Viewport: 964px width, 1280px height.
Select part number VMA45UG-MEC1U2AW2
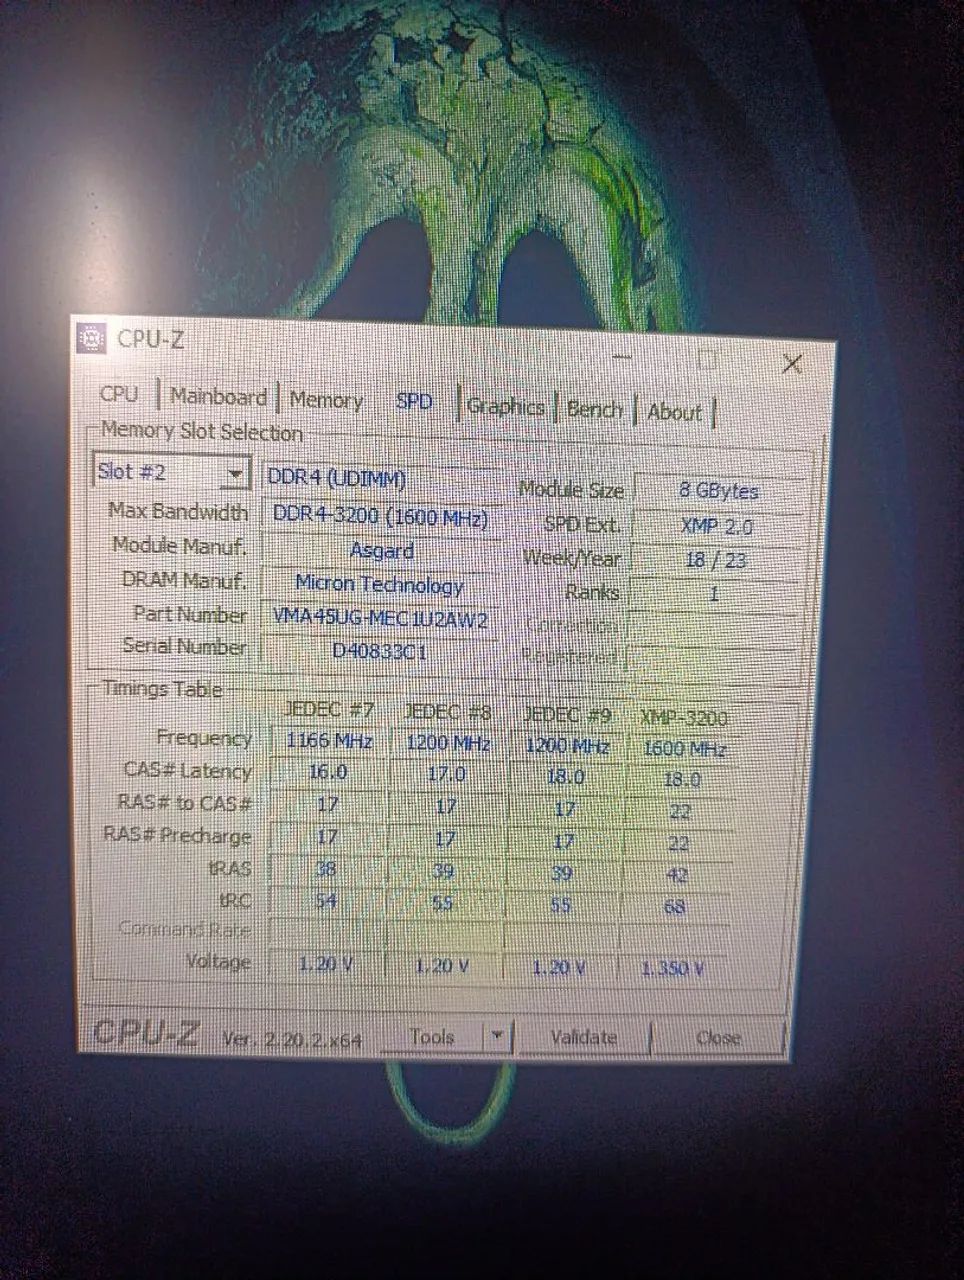pyautogui.click(x=380, y=618)
